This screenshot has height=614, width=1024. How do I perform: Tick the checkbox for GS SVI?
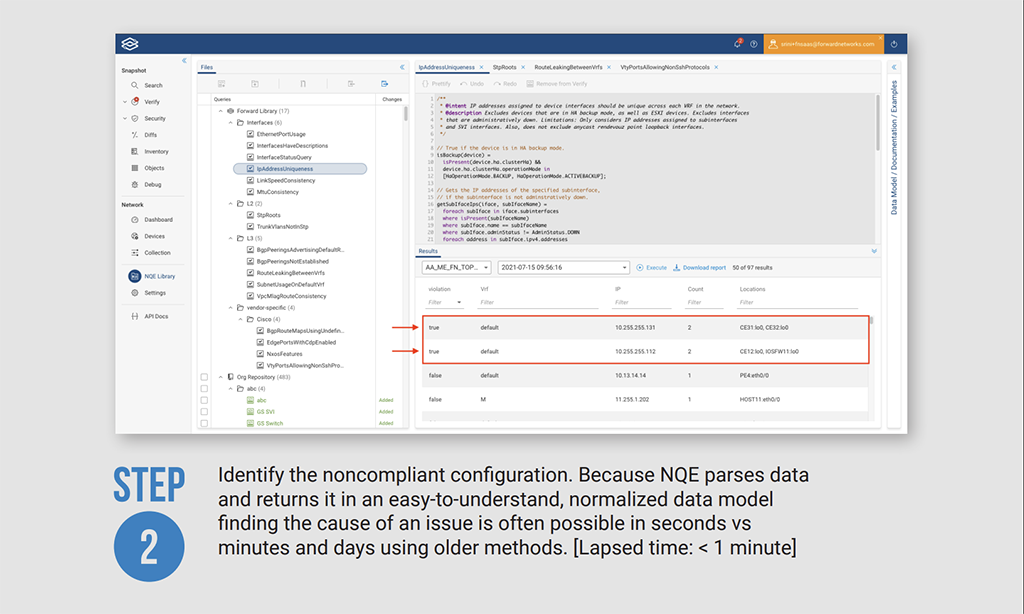pyautogui.click(x=204, y=412)
